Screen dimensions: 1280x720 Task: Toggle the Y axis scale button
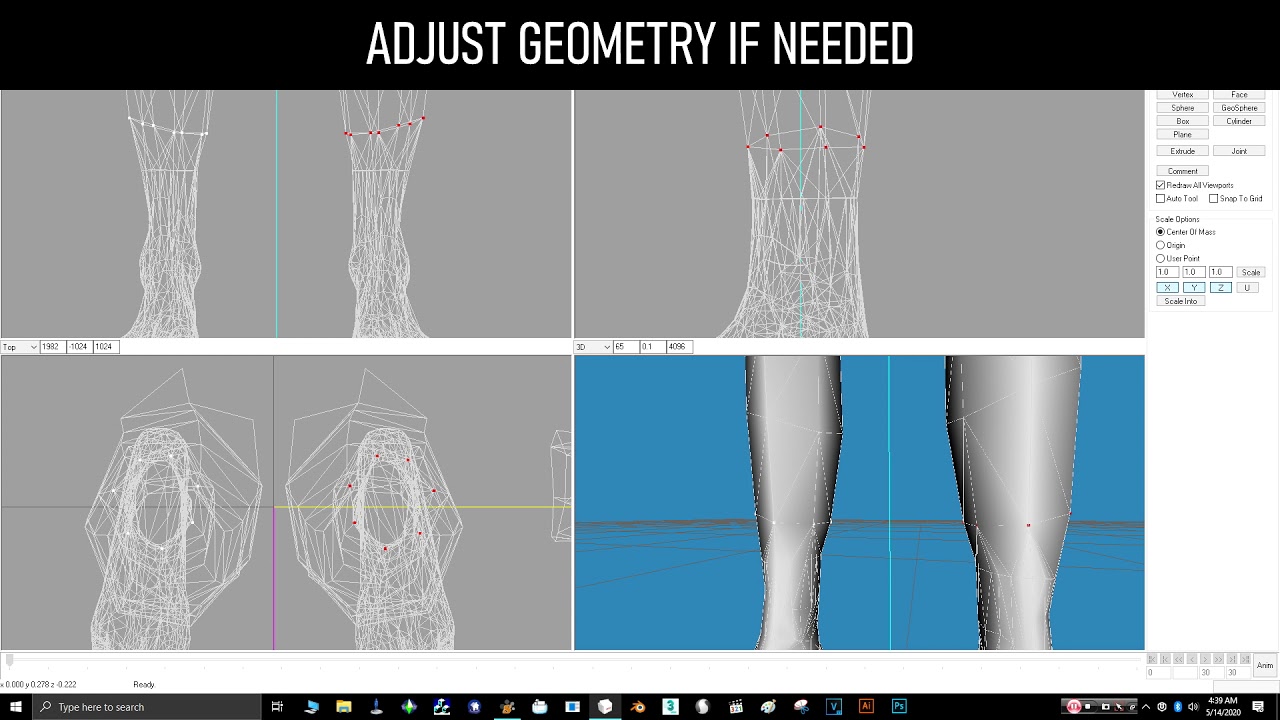coord(1193,288)
